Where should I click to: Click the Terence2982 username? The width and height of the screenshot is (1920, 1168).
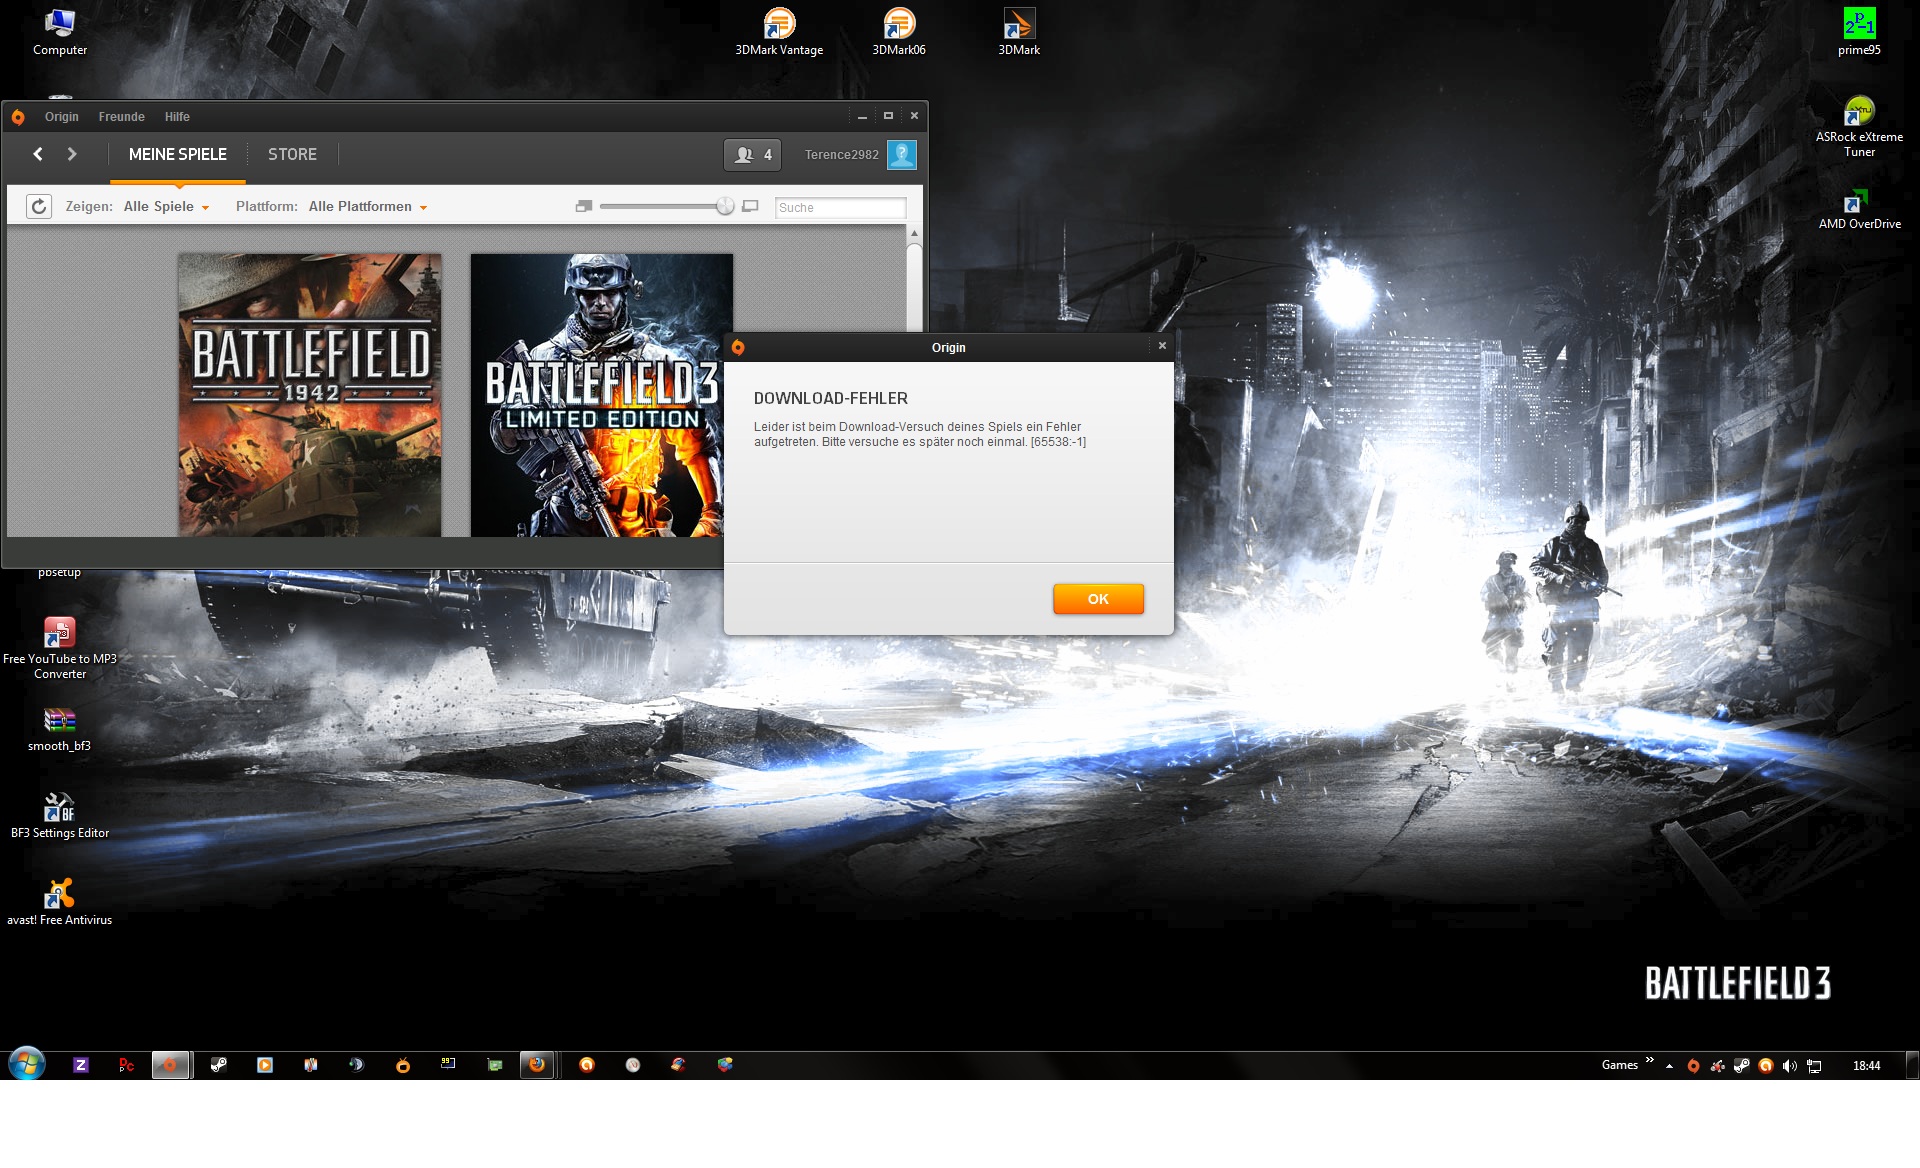(842, 155)
